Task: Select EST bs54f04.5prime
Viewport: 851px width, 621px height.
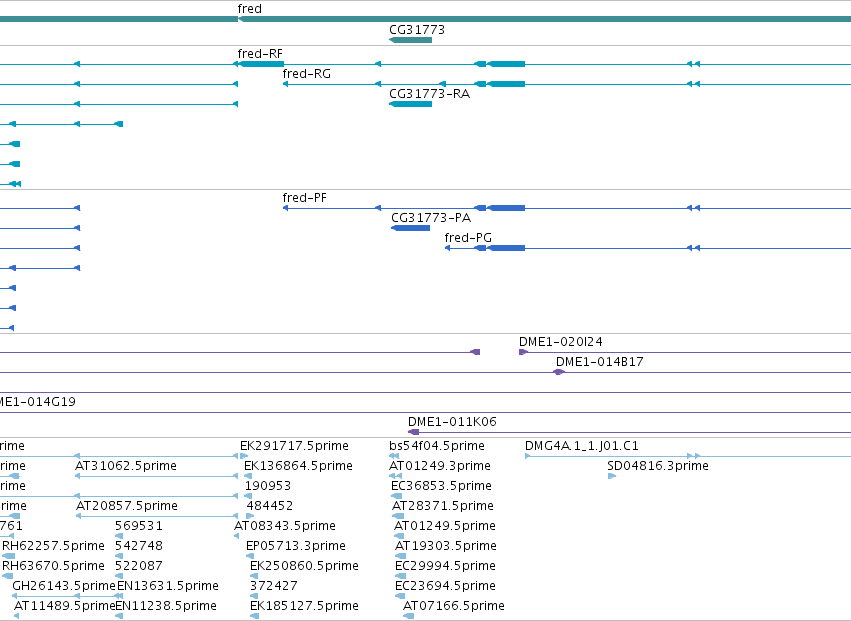Action: point(437,446)
